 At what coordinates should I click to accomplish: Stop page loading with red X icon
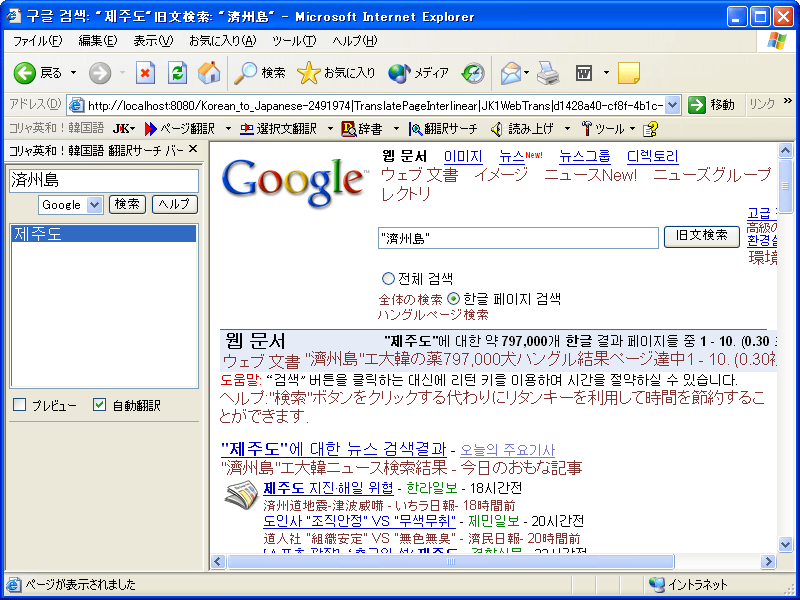[145, 73]
